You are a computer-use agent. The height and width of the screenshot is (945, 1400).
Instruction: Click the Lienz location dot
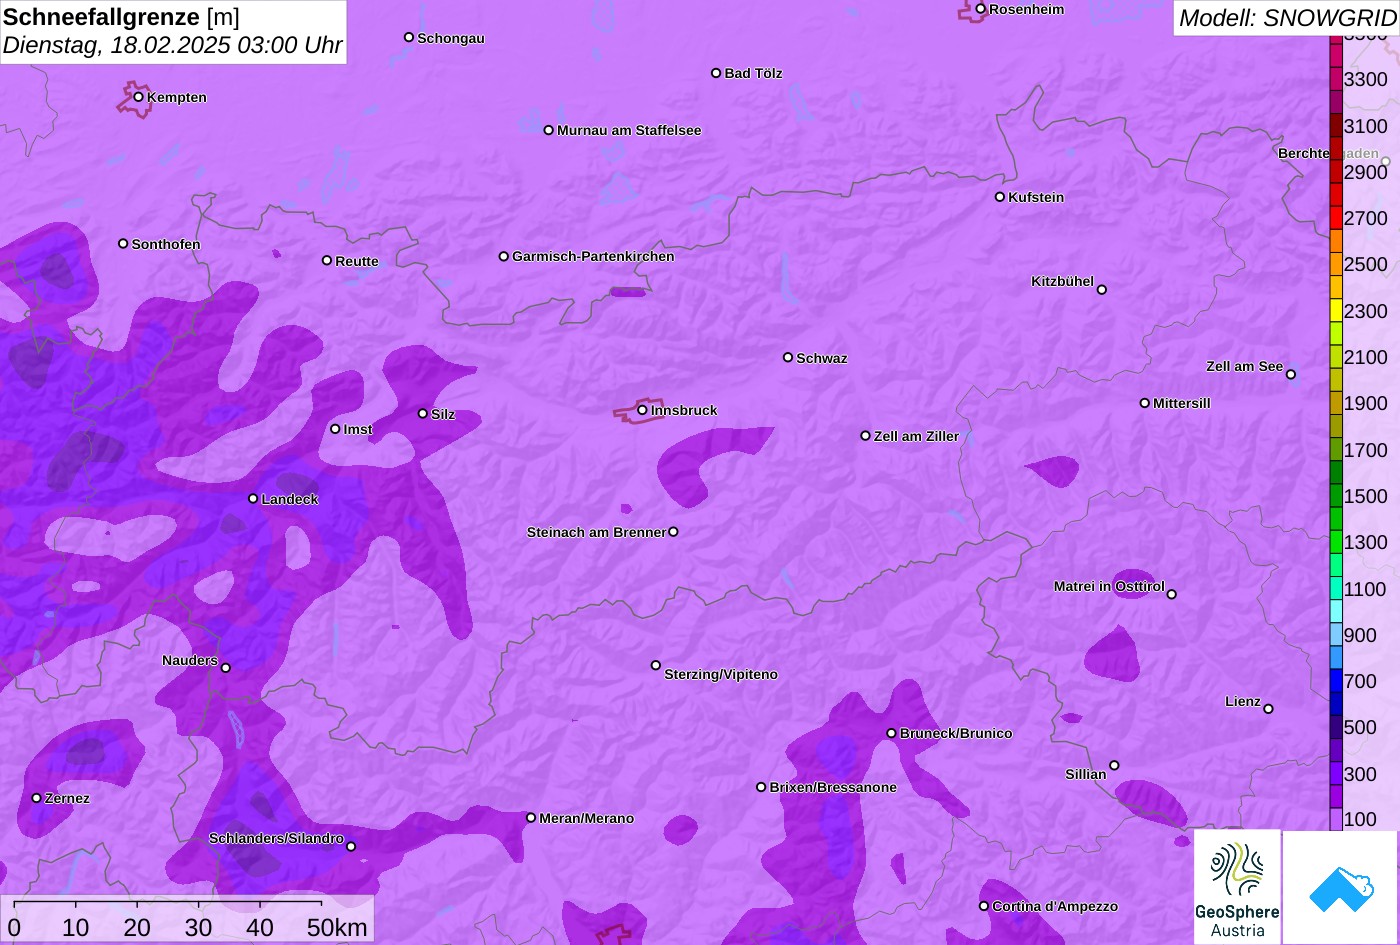click(1269, 709)
